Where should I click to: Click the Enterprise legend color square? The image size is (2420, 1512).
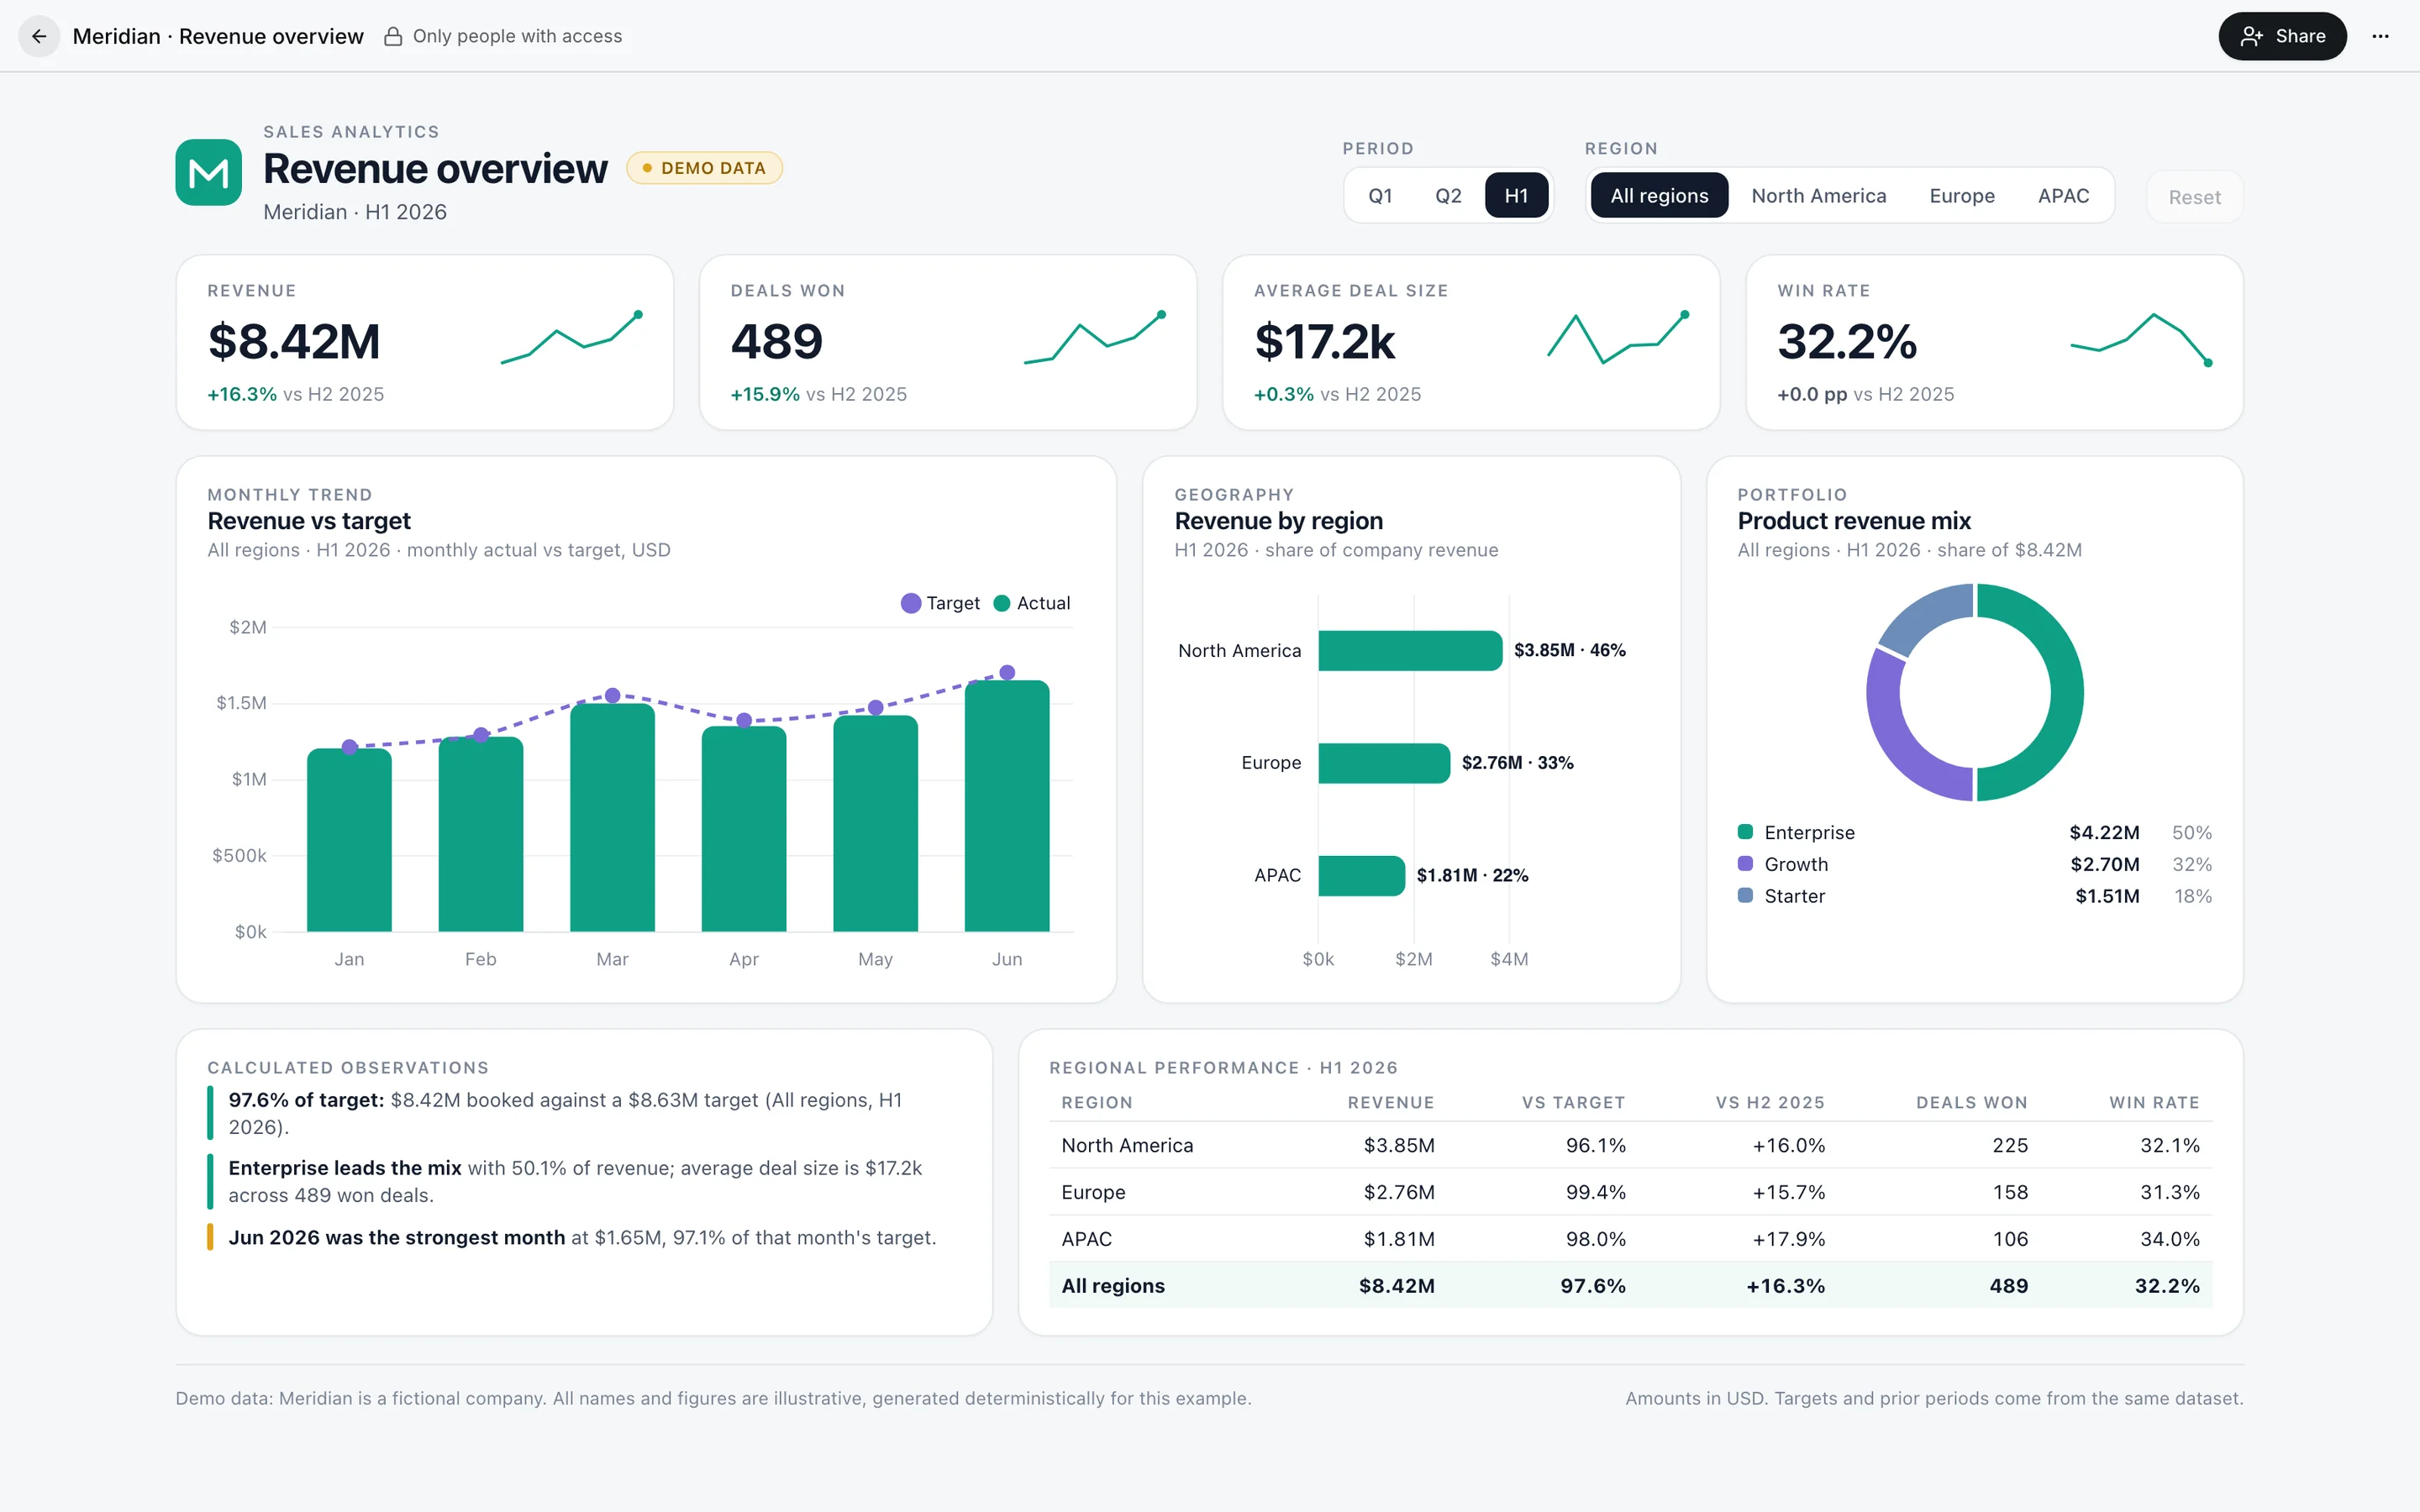click(x=1745, y=831)
